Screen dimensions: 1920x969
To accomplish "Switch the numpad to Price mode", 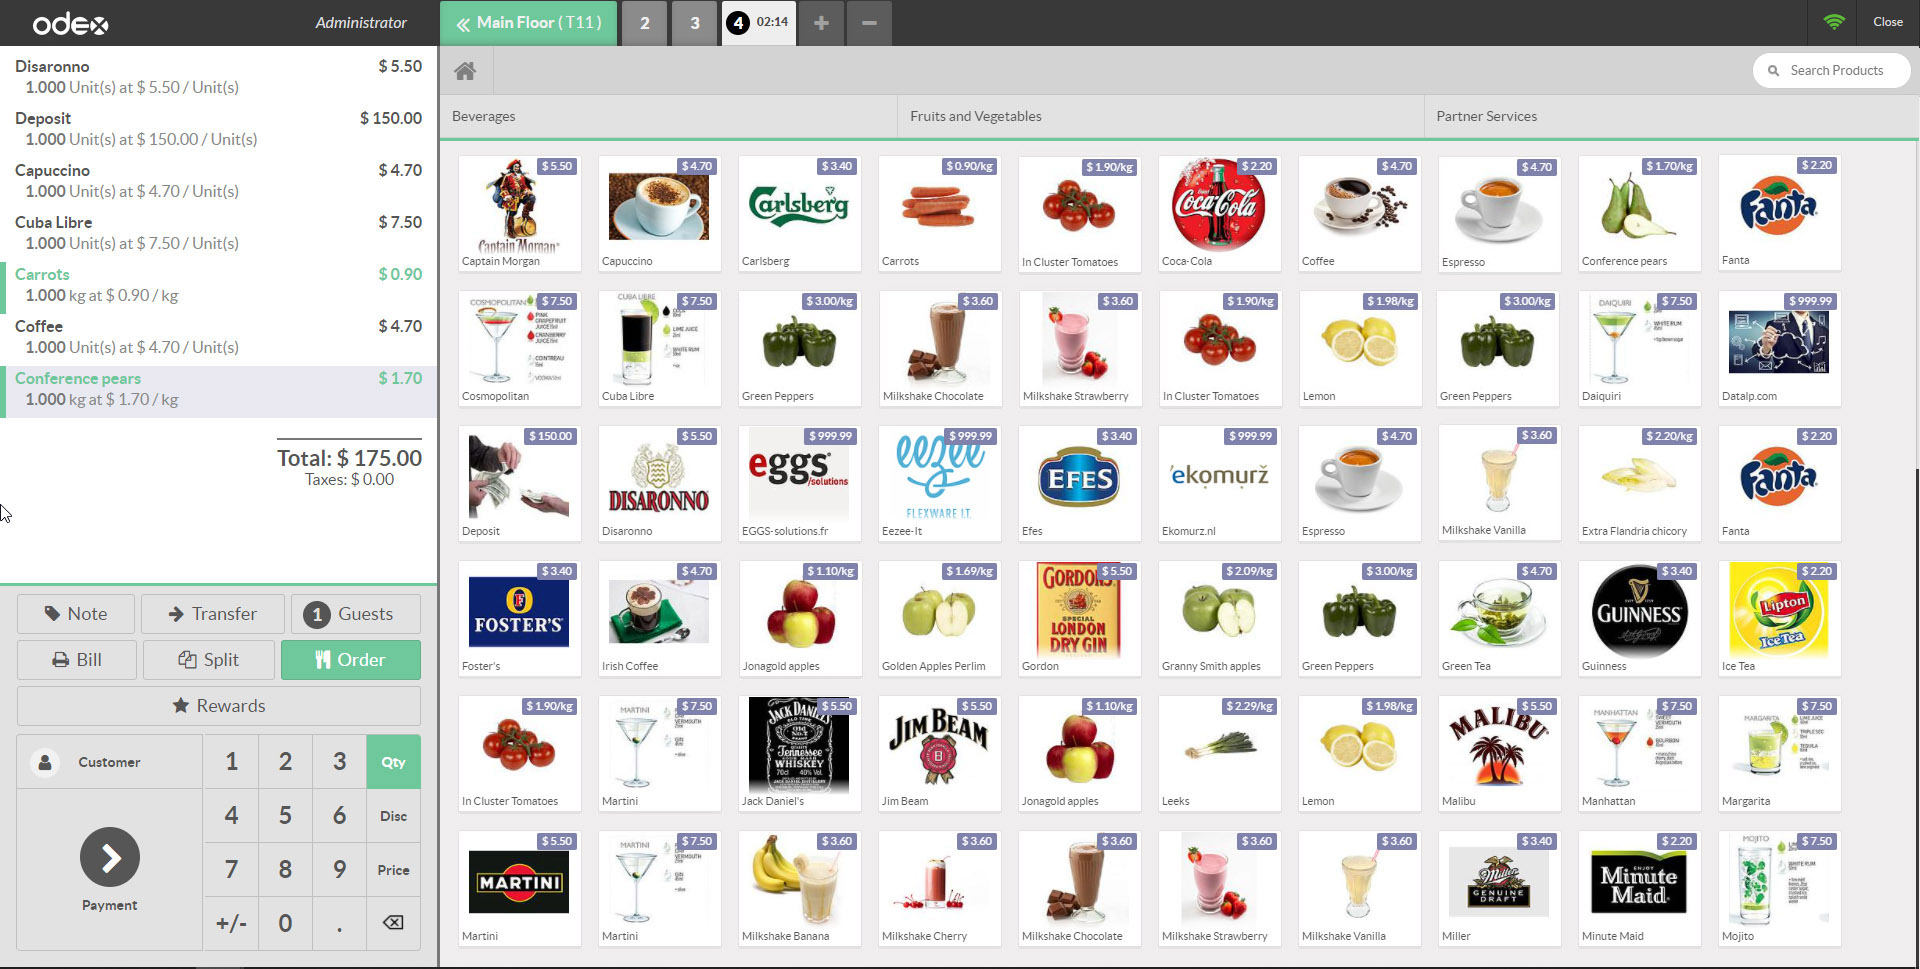I will (393, 870).
